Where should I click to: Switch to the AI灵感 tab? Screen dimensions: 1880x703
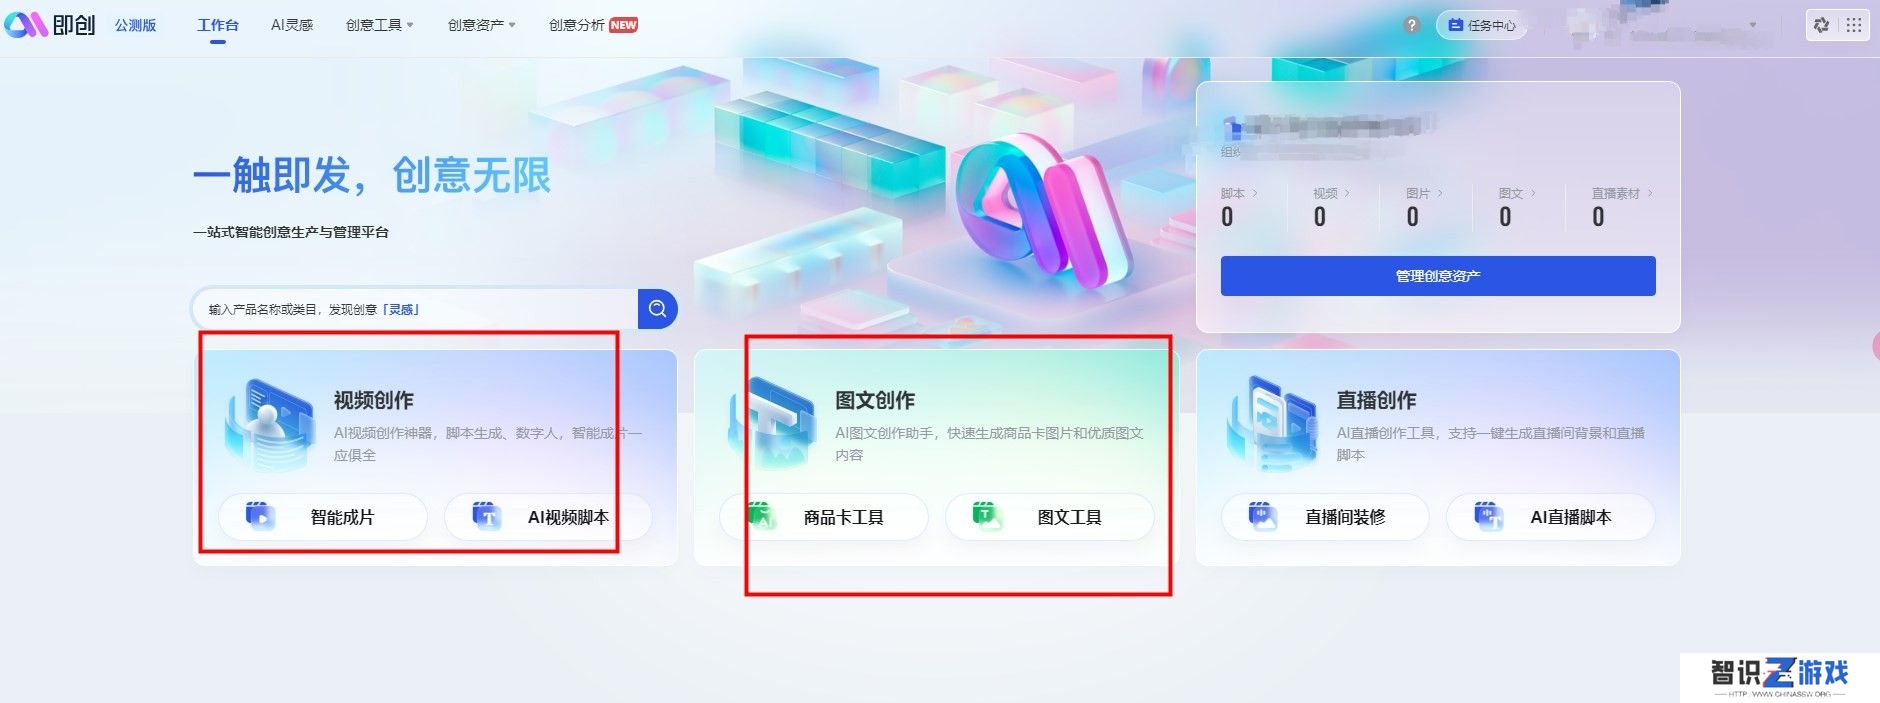point(292,25)
